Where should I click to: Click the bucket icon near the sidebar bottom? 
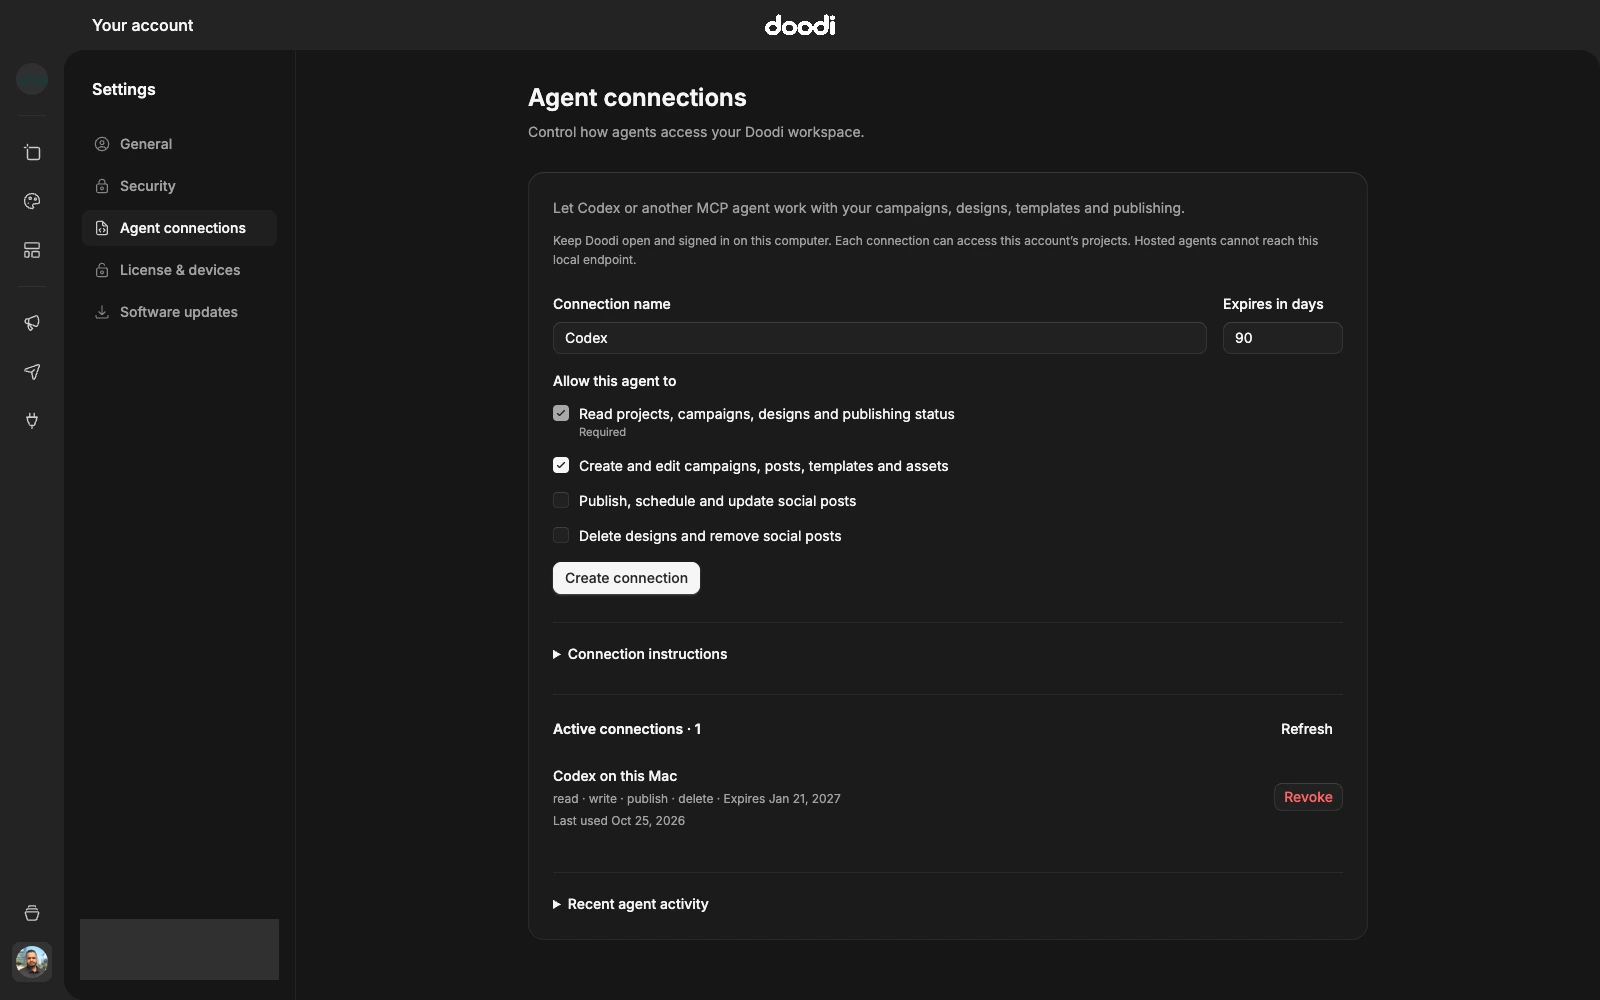[x=32, y=913]
